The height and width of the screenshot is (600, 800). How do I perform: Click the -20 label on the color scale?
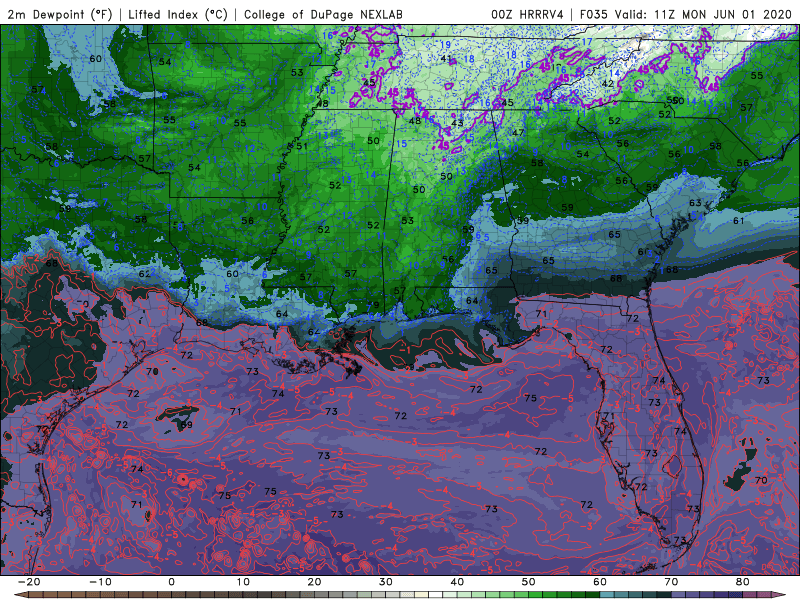coord(29,582)
